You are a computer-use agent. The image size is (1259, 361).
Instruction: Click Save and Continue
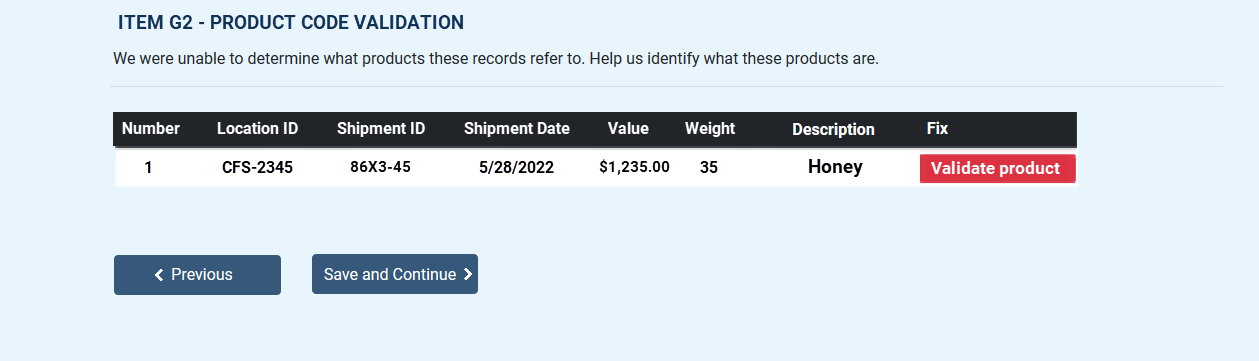(395, 274)
